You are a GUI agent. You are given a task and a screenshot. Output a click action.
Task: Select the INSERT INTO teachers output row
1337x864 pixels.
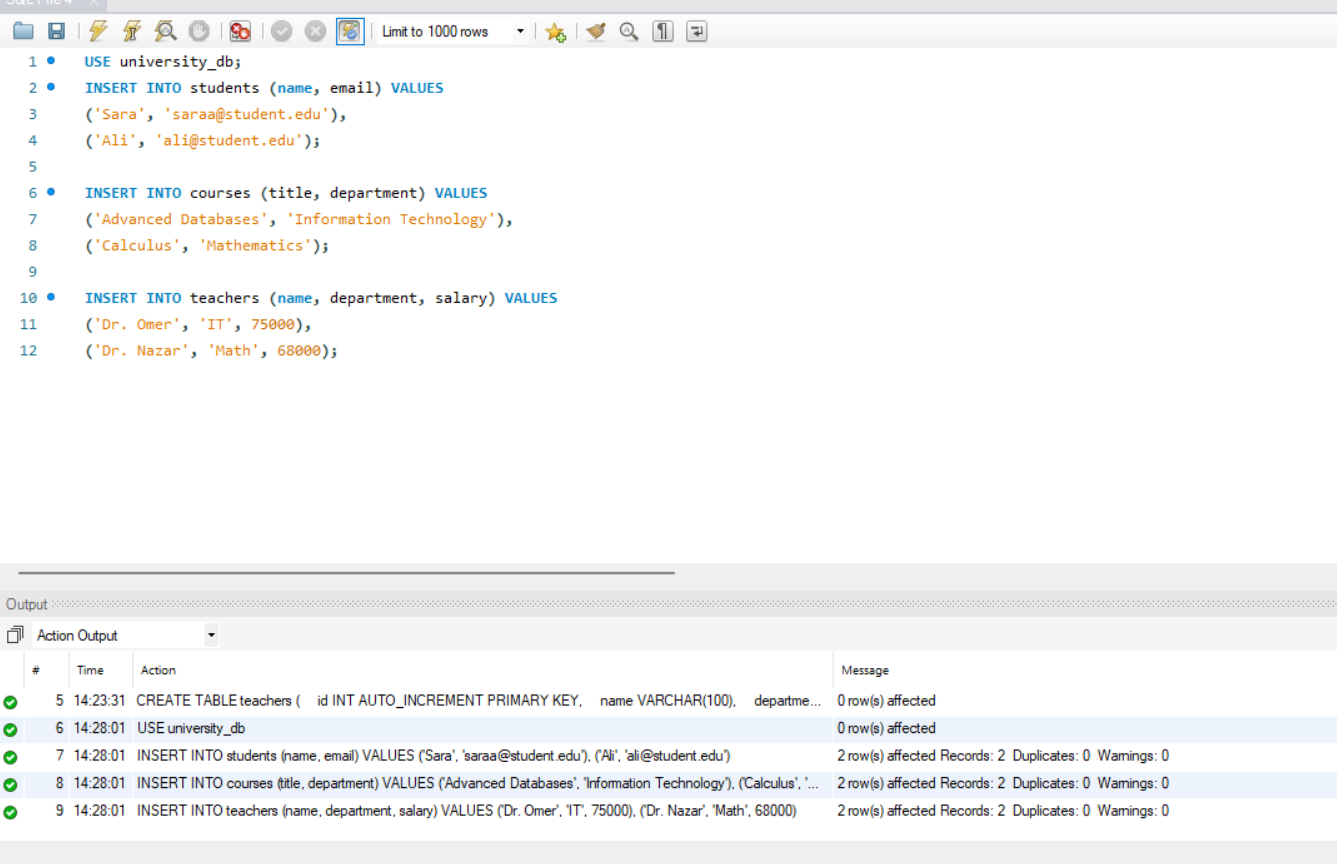pos(668,811)
